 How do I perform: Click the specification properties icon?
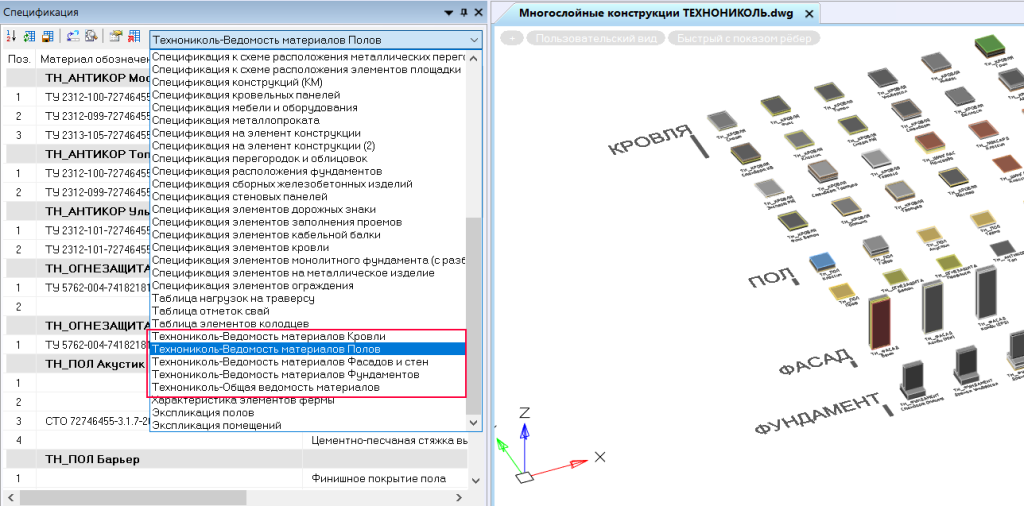coord(116,37)
